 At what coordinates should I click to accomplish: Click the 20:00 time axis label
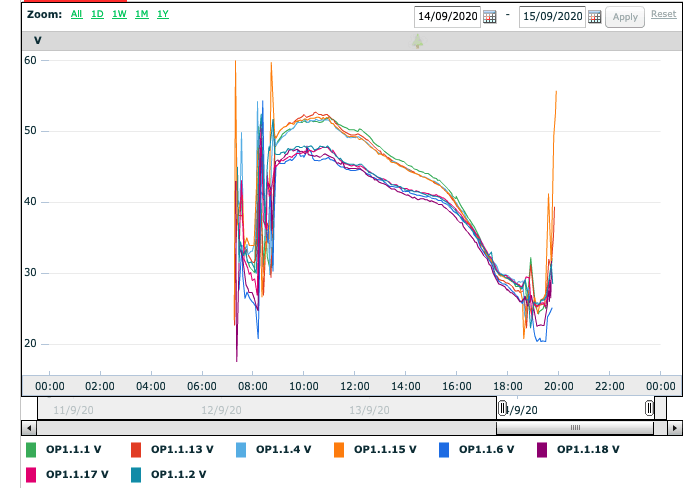pos(558,386)
